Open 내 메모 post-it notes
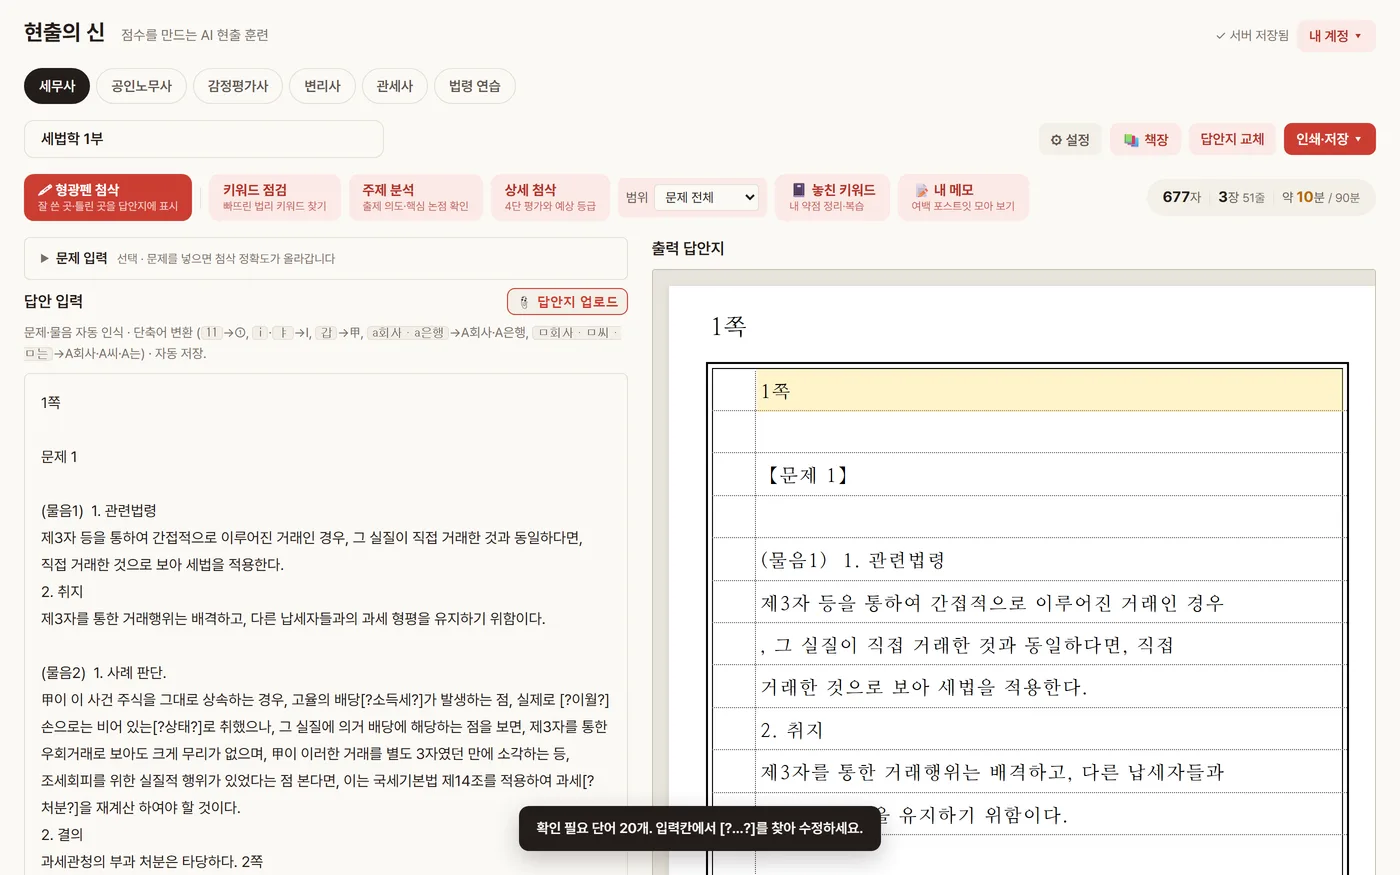Screen dimensions: 1400x875 point(963,197)
